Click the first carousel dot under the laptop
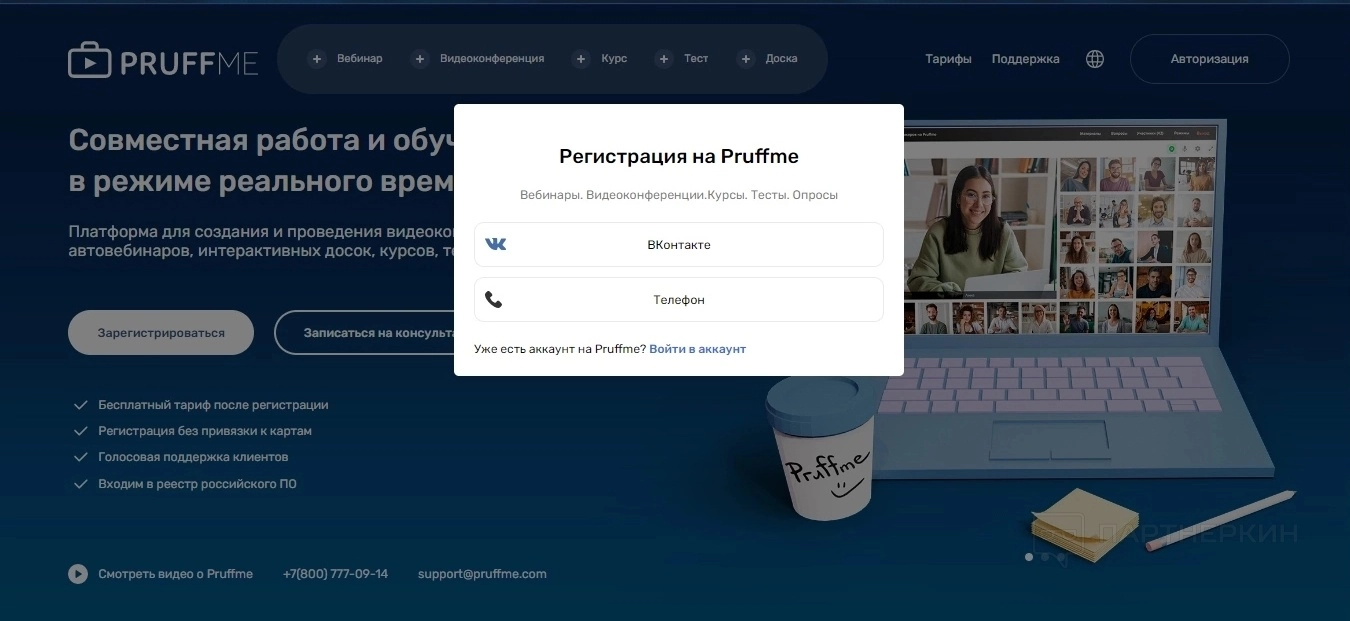 pos(1029,557)
